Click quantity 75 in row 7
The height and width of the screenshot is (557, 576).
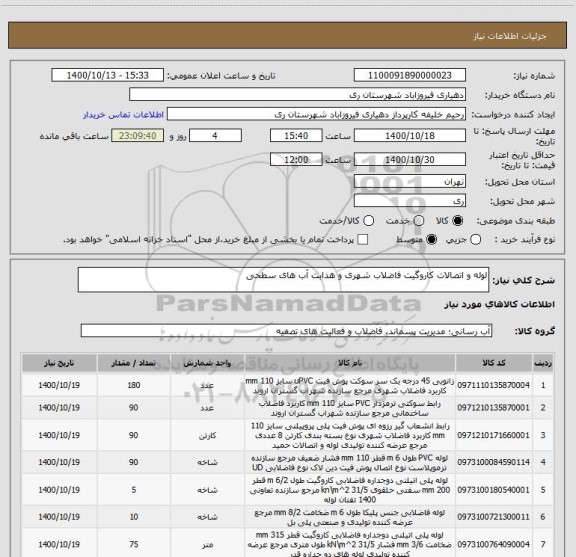134,544
